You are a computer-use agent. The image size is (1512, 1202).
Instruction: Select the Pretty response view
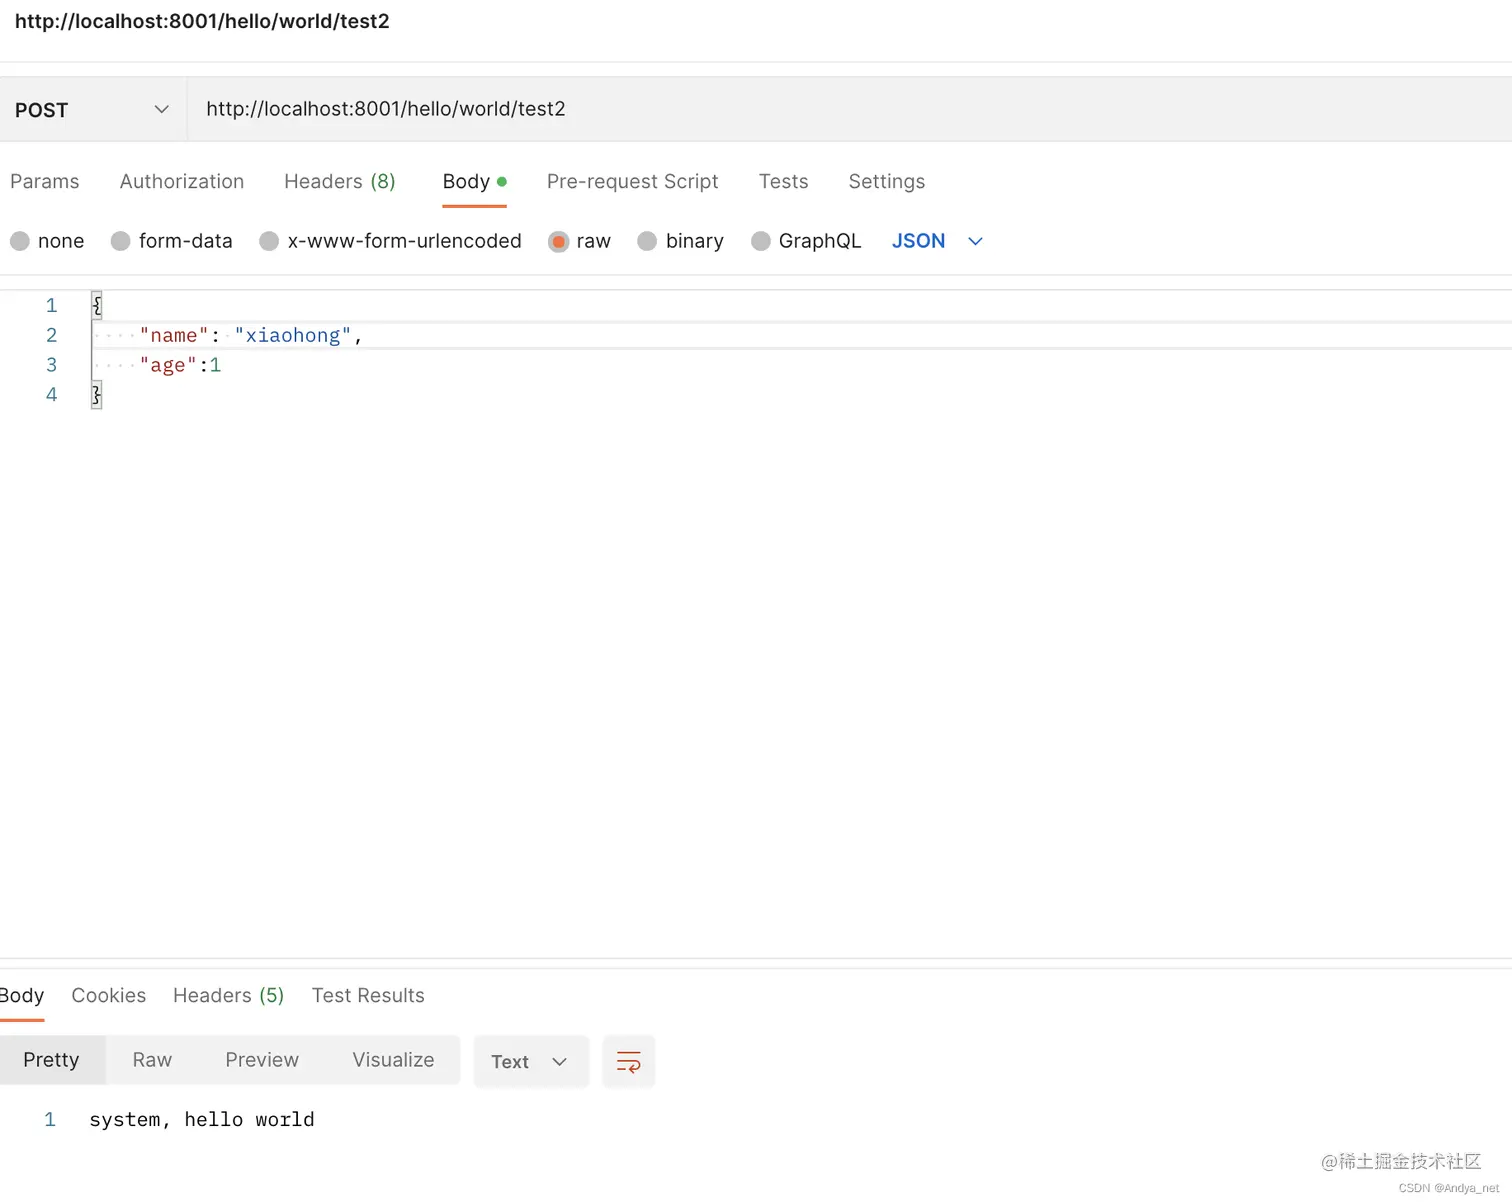coord(51,1060)
